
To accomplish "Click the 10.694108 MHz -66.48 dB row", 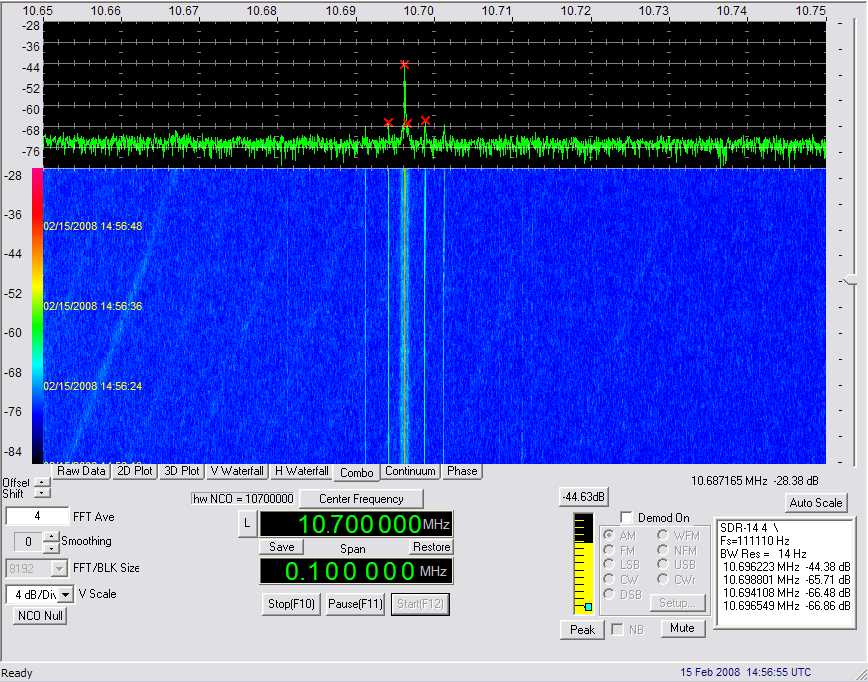I will click(x=787, y=592).
